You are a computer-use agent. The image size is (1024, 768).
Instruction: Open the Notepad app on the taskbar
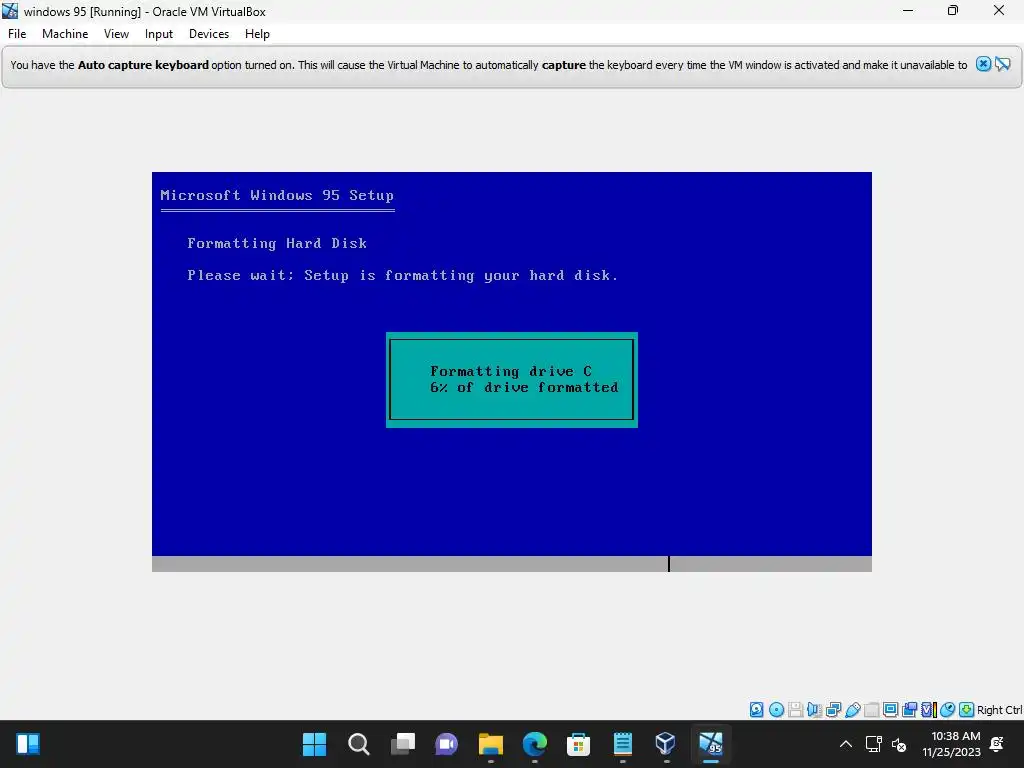623,744
